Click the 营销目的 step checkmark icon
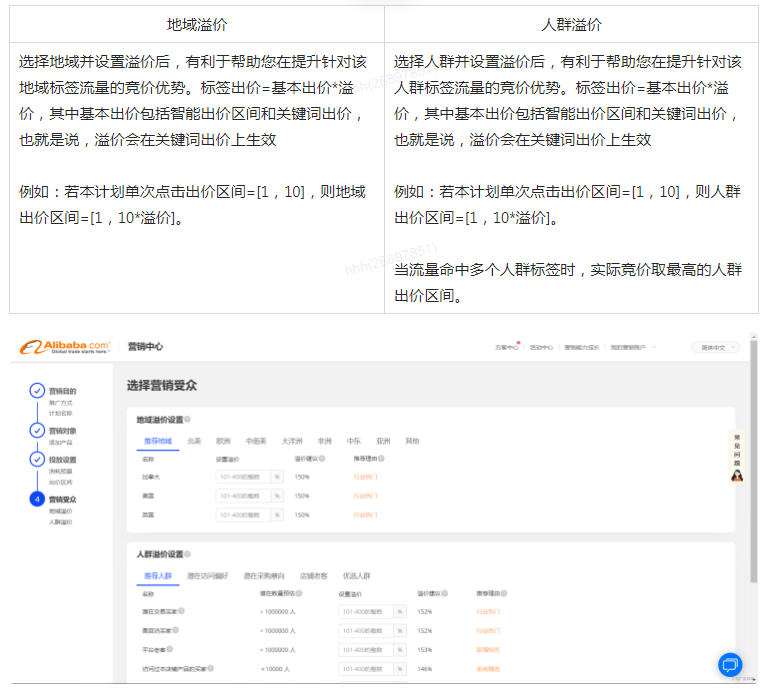772x693 pixels. click(x=37, y=391)
